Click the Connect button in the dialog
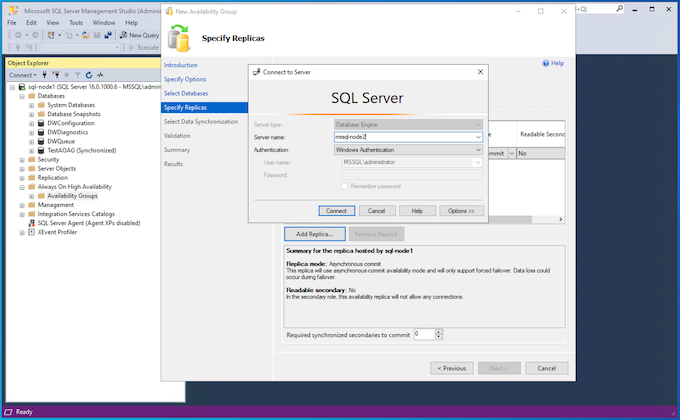 337,211
